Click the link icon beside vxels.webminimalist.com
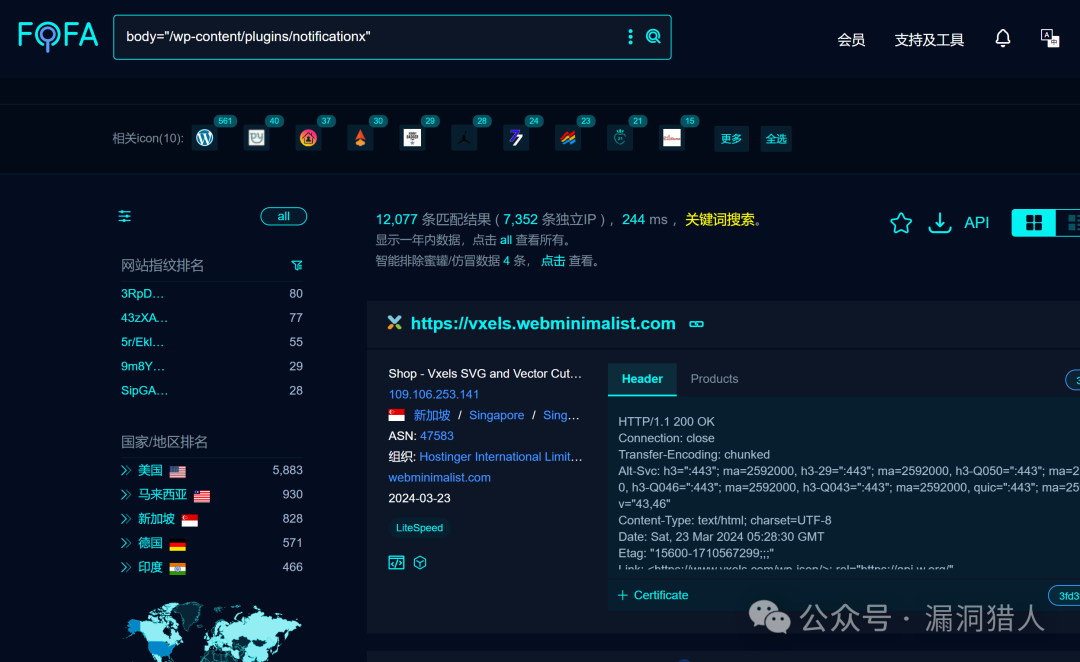Image resolution: width=1080 pixels, height=662 pixels. click(696, 324)
